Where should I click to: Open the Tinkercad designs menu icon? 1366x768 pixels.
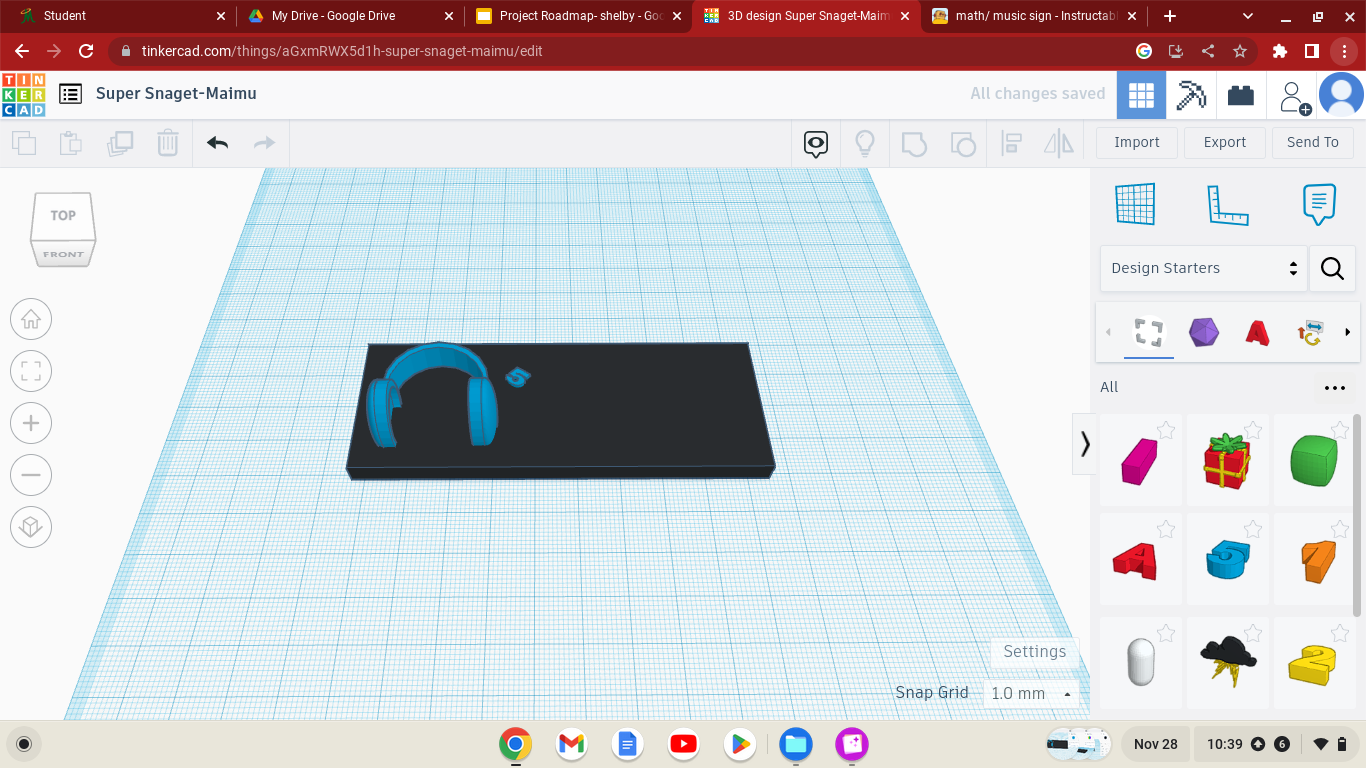click(69, 93)
